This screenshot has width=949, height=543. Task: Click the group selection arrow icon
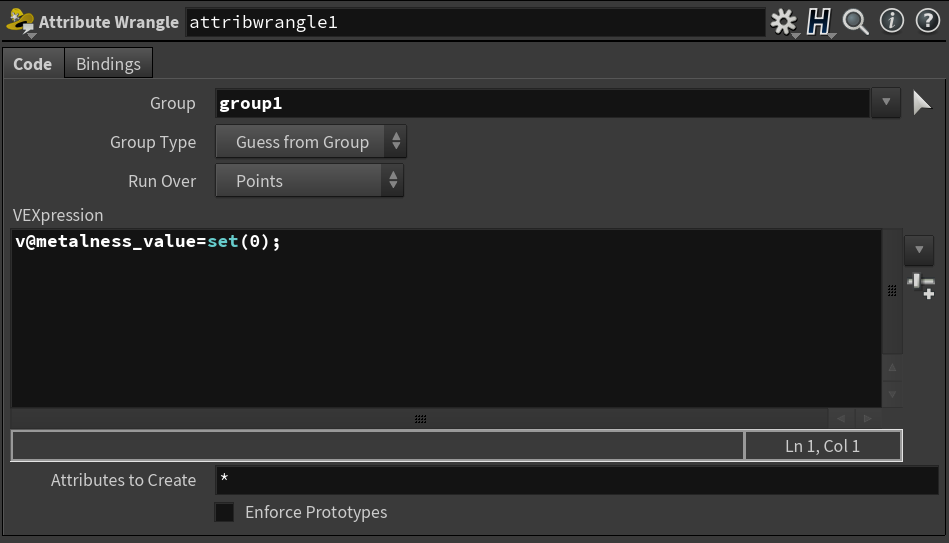(921, 103)
